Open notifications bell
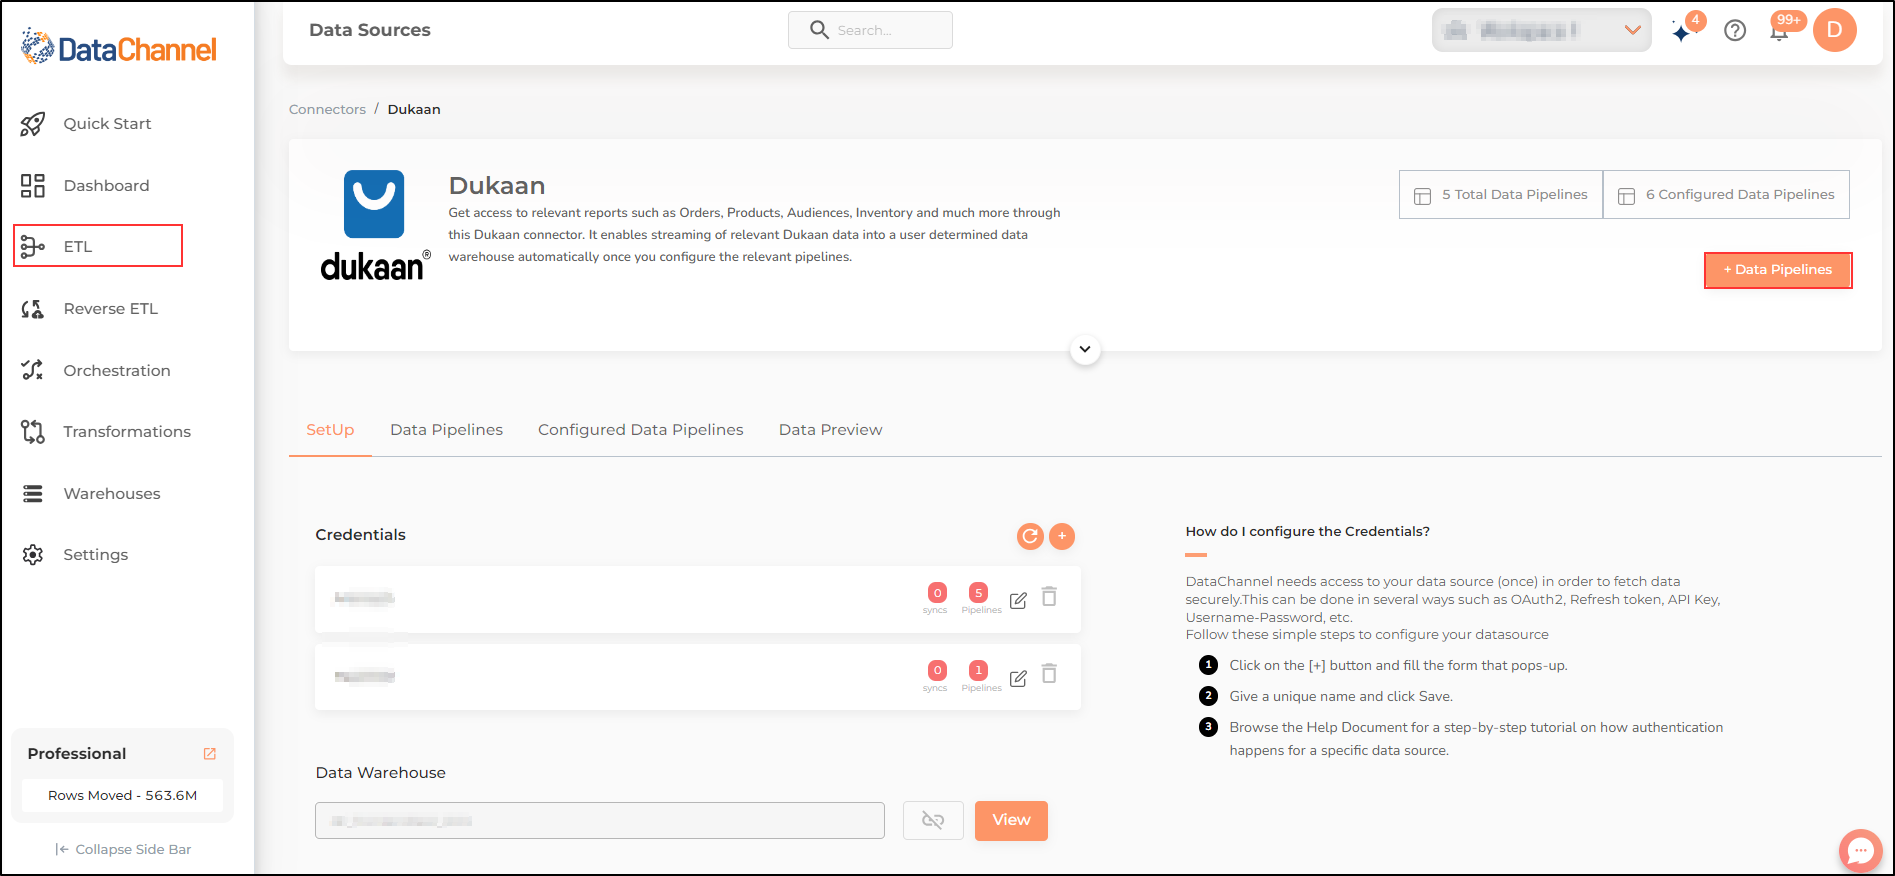The image size is (1895, 876). [x=1779, y=31]
